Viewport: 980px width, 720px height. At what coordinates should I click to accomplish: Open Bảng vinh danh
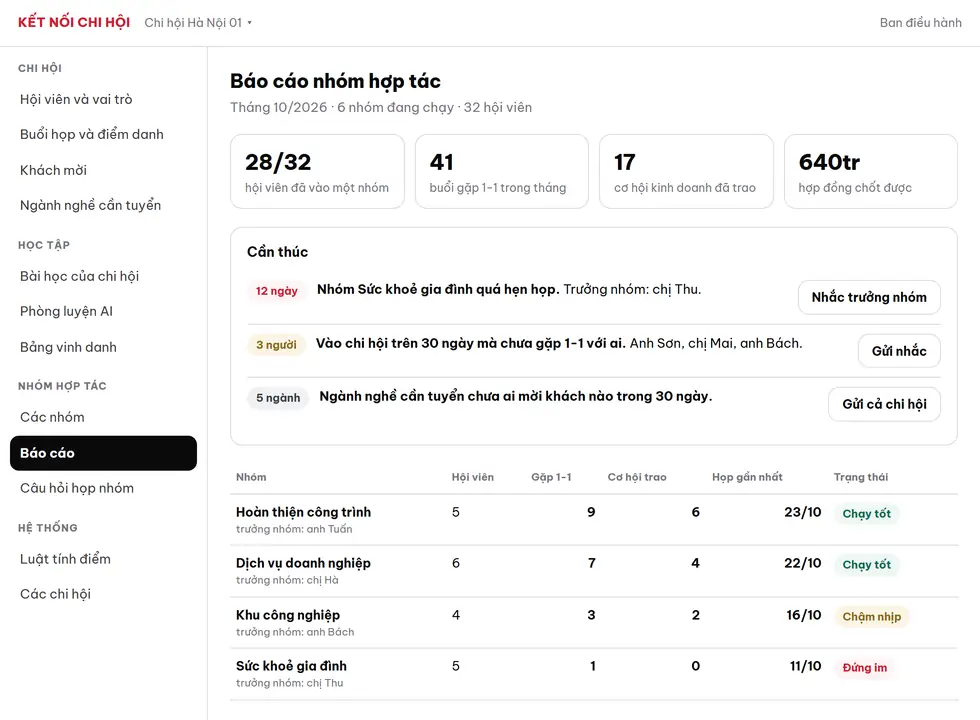point(103,347)
